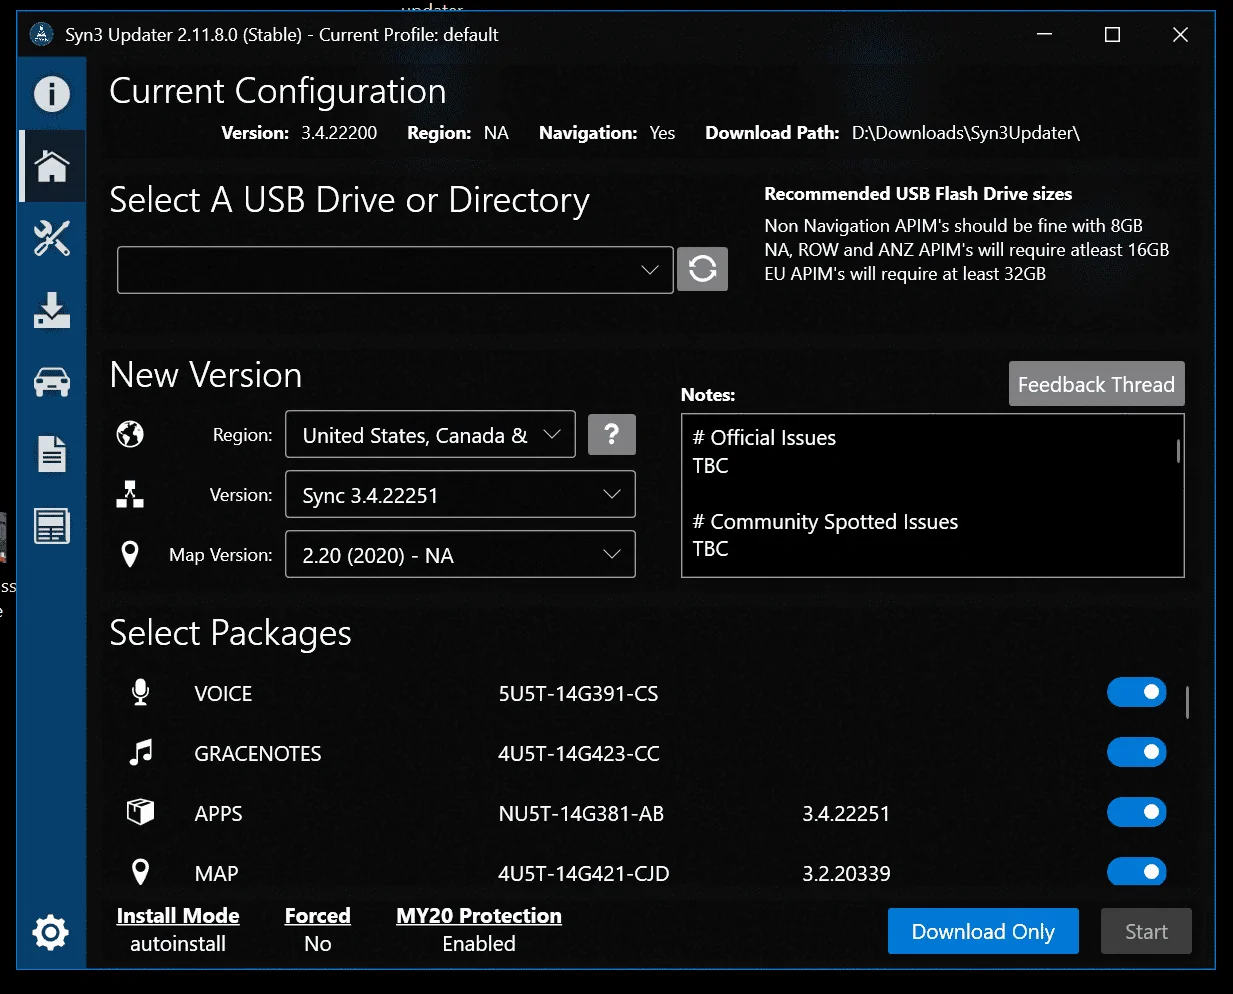Open the Utility tools wrench sidebar icon
This screenshot has width=1233, height=994.
52,238
